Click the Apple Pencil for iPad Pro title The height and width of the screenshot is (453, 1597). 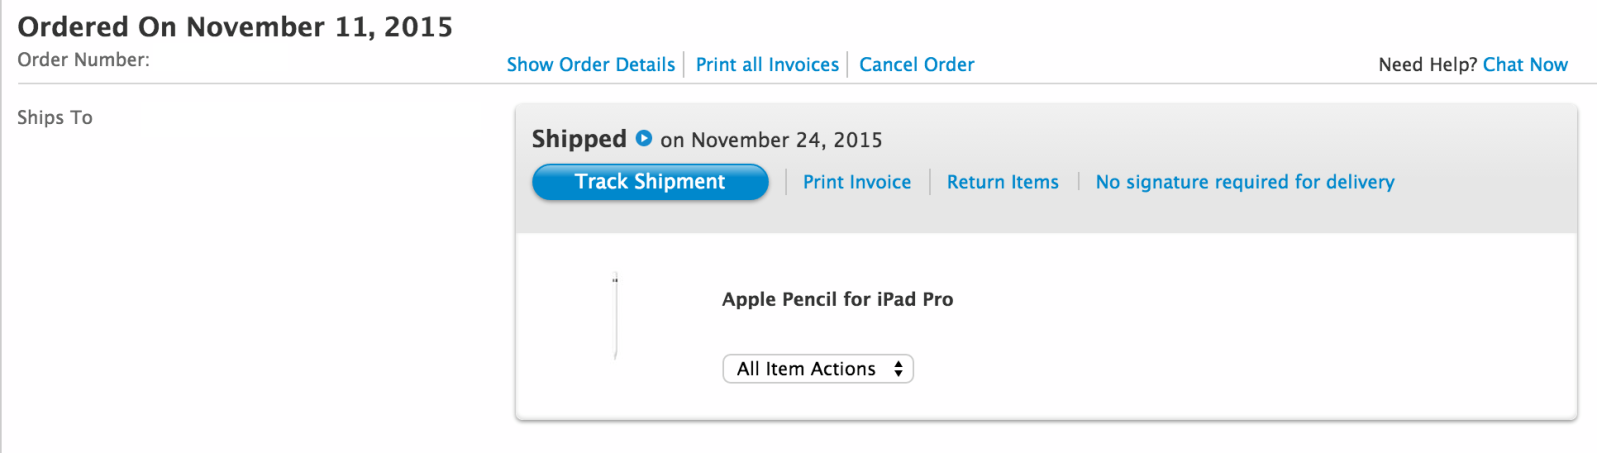(x=837, y=299)
